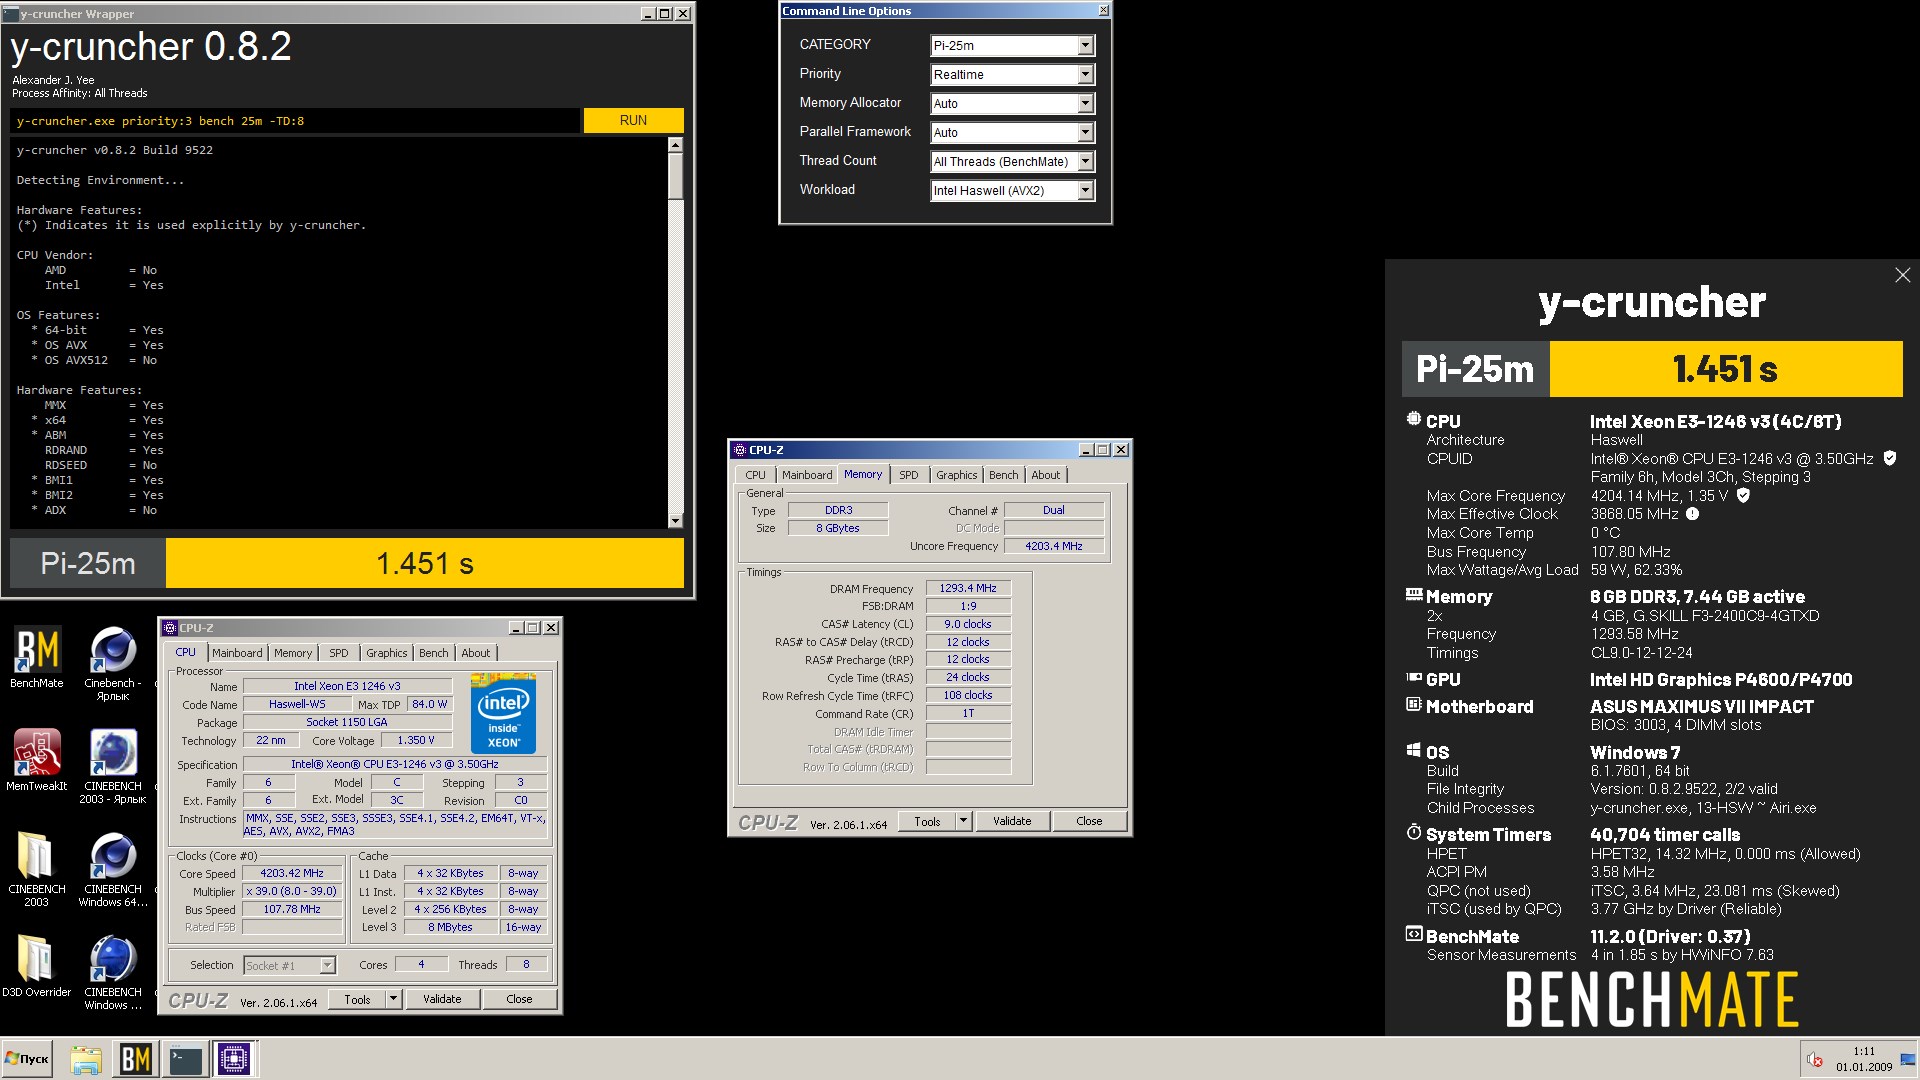
Task: Open the BenchMate desktop shortcut
Action: tap(37, 657)
